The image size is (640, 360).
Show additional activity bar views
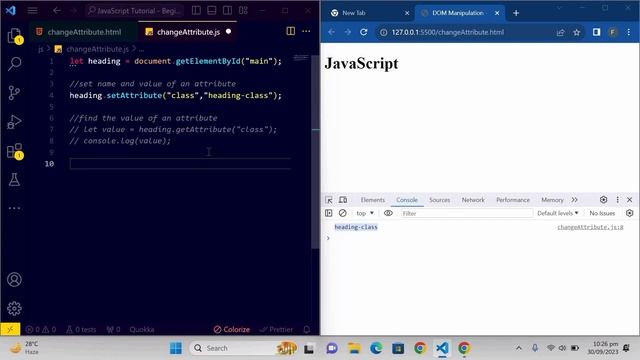[x=14, y=208]
